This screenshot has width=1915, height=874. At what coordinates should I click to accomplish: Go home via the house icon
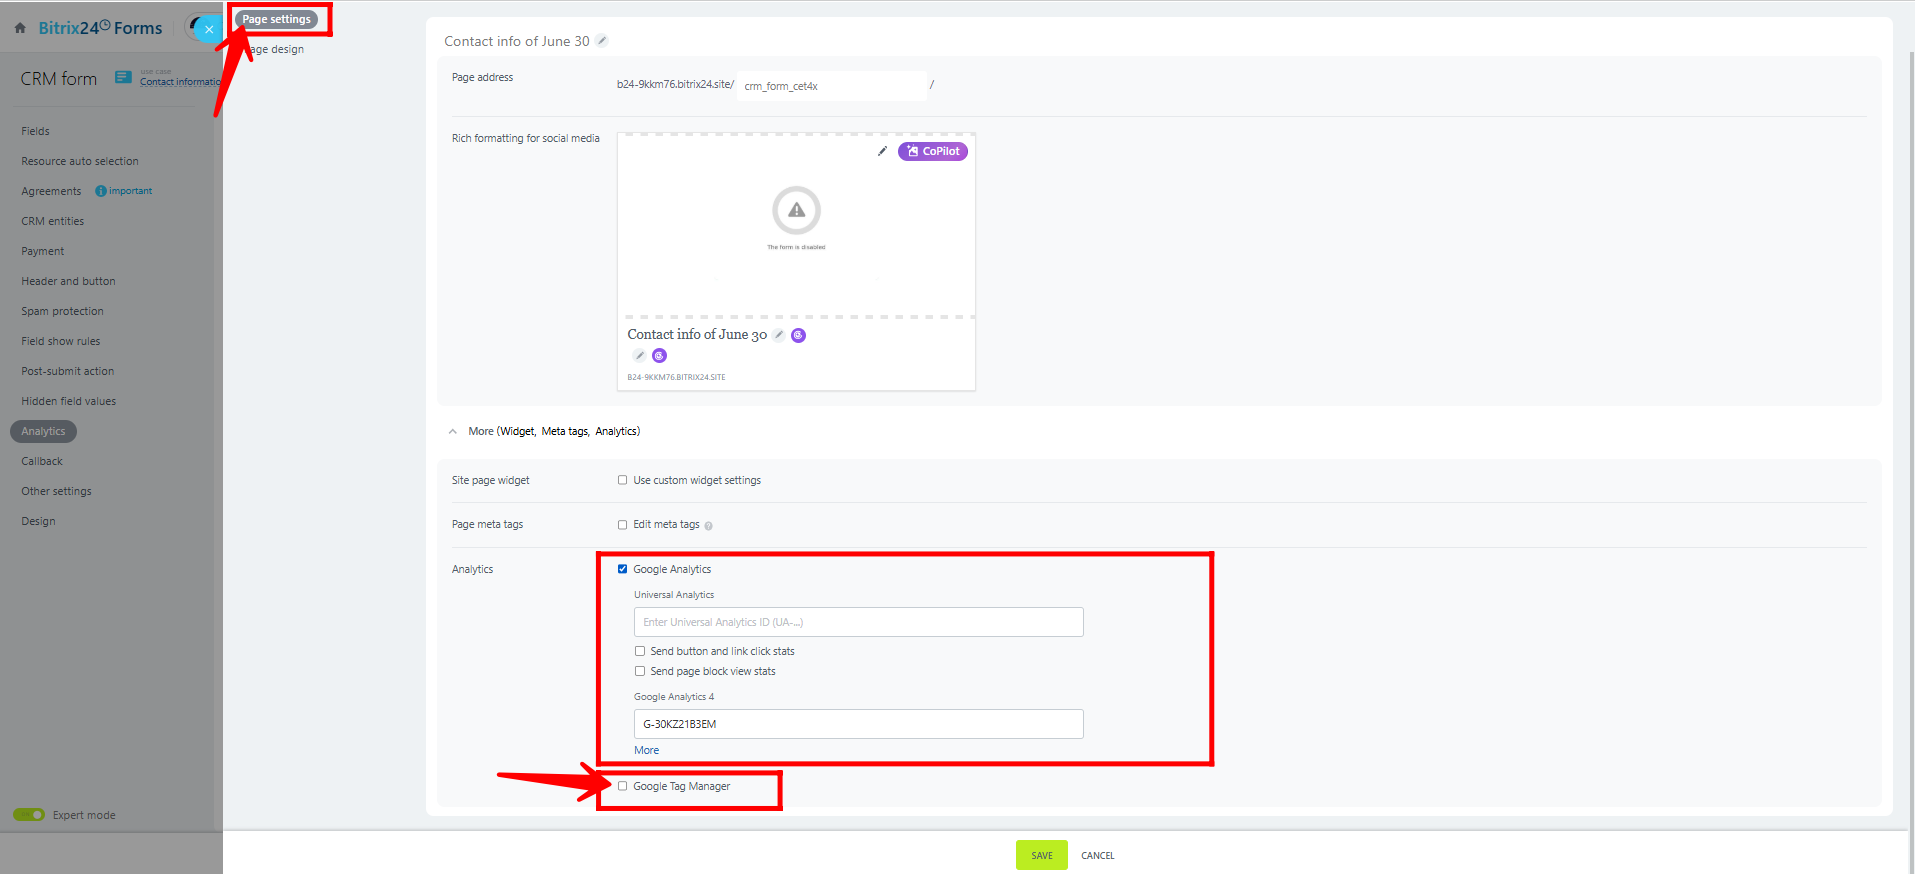(x=20, y=28)
